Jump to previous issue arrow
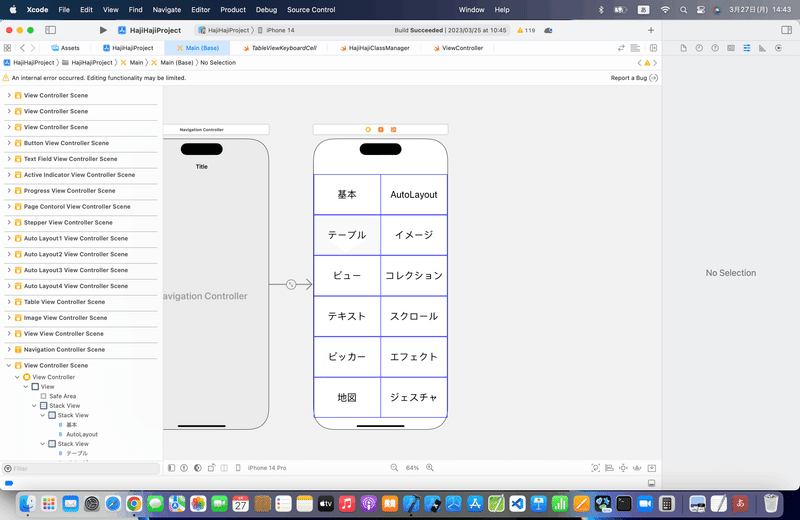The image size is (800, 520). 639,63
